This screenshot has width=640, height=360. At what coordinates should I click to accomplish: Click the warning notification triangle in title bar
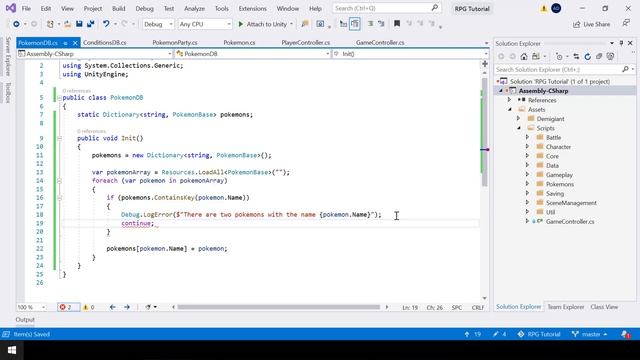point(544,9)
